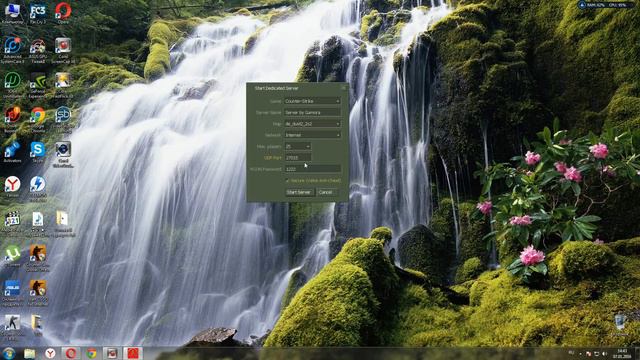Select the Media Player Classic 321 icon

pyautogui.click(x=12, y=223)
